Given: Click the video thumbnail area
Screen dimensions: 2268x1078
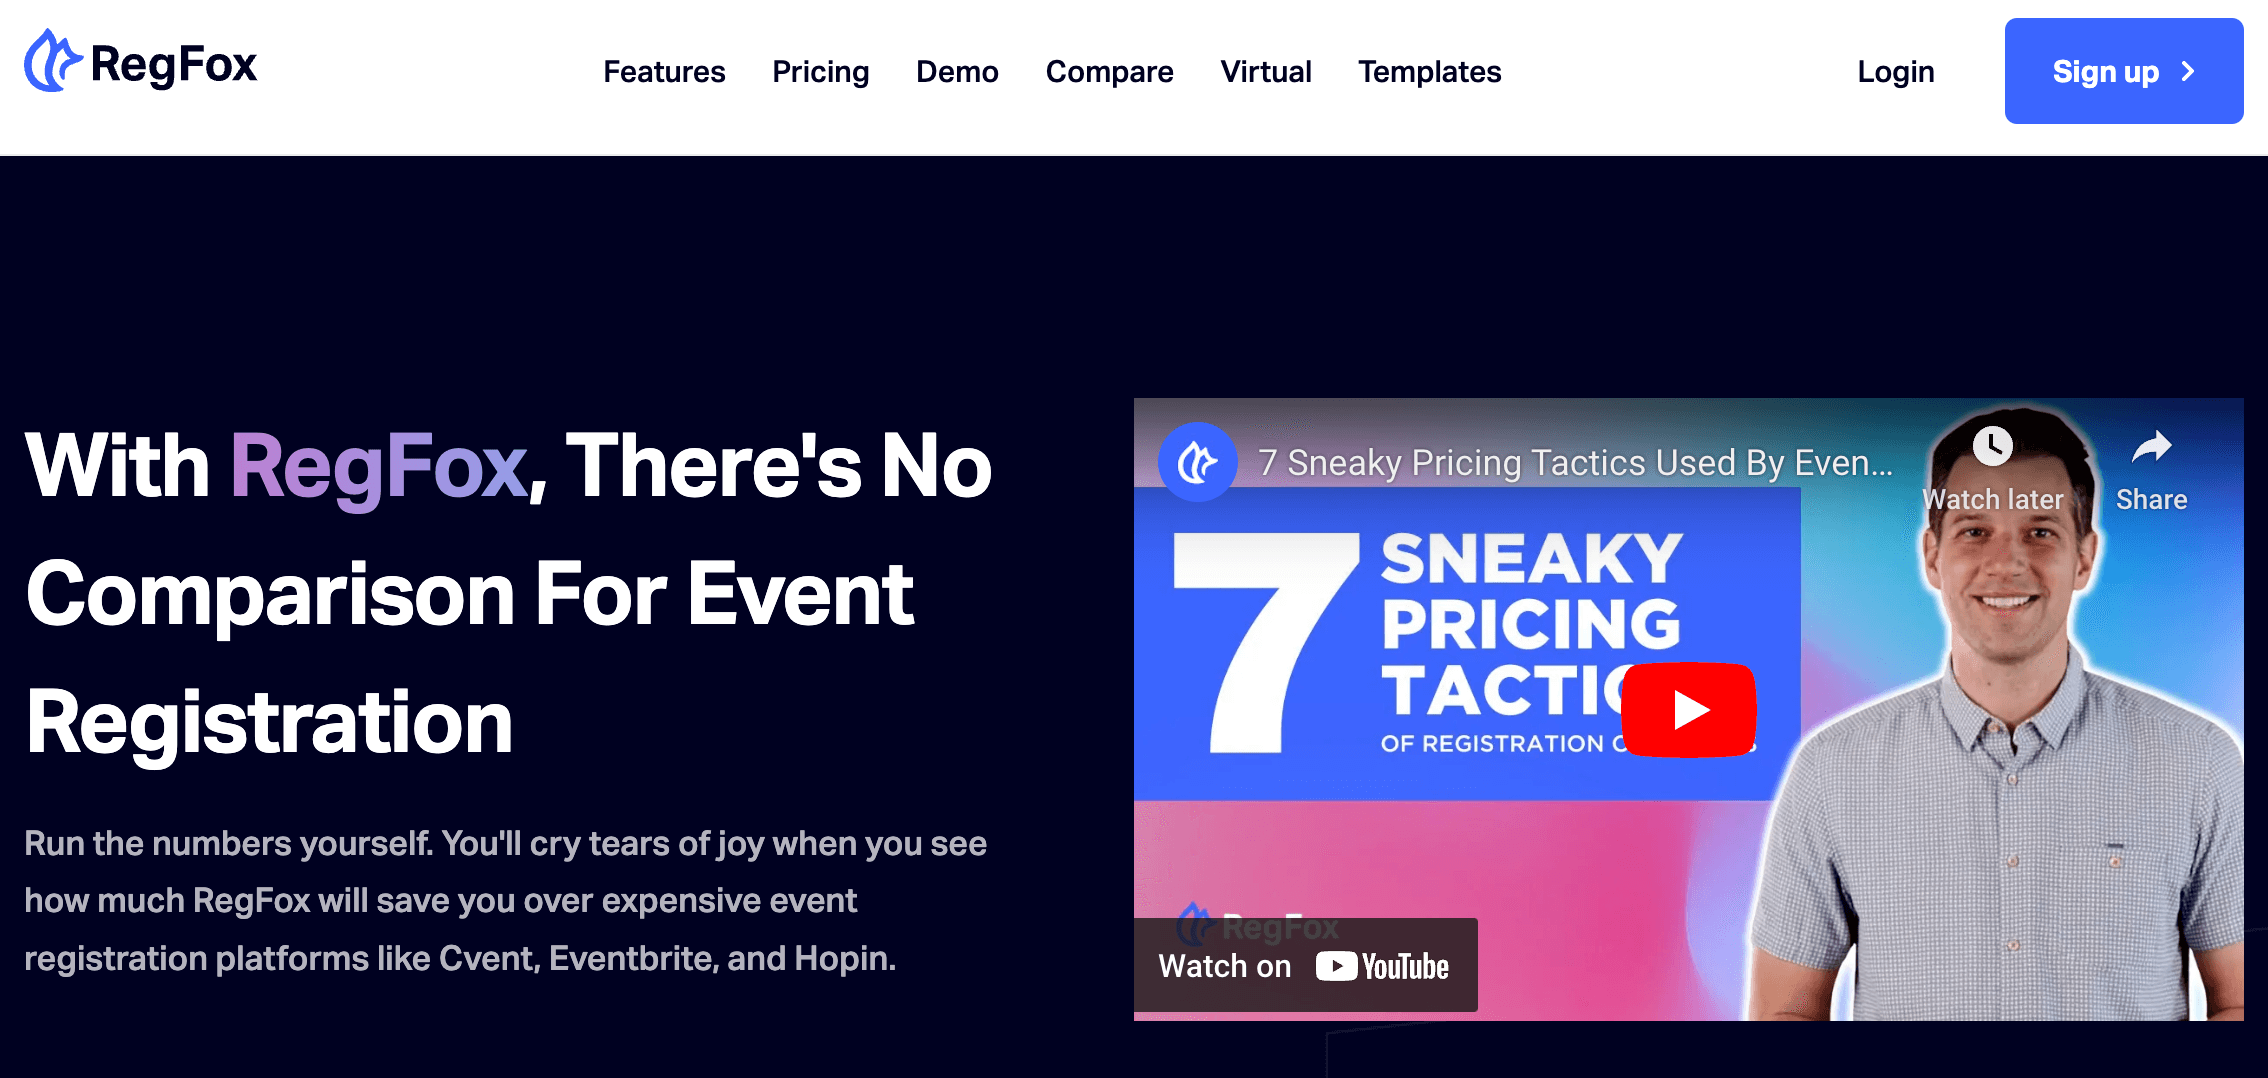Looking at the screenshot, I should coord(1690,710).
